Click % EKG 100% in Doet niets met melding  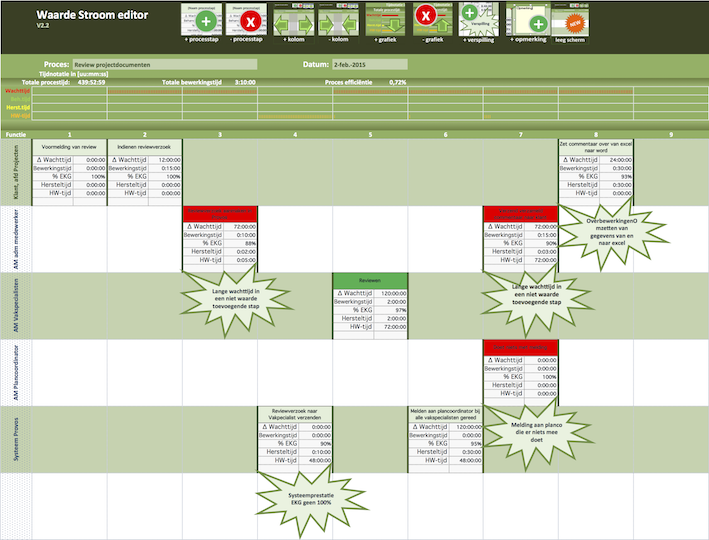point(541,377)
